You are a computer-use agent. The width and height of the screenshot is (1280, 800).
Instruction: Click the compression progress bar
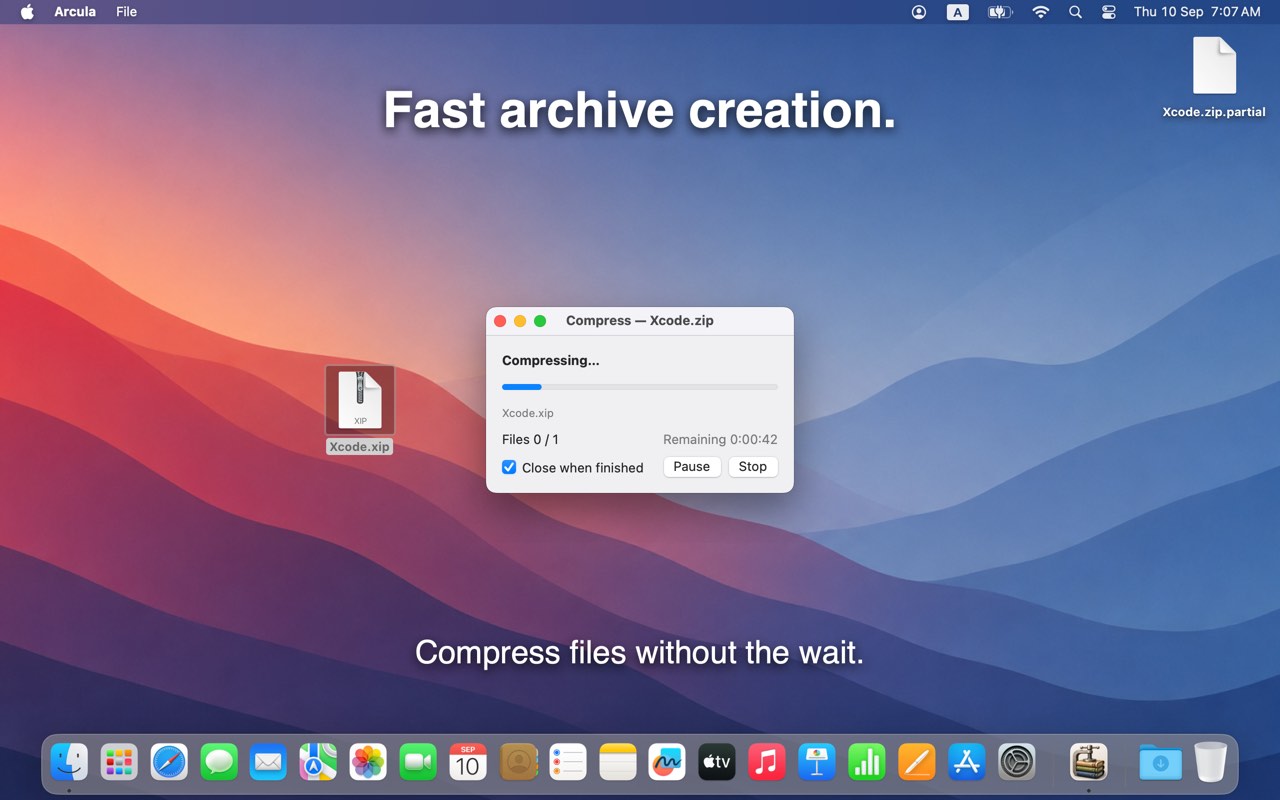pos(640,387)
